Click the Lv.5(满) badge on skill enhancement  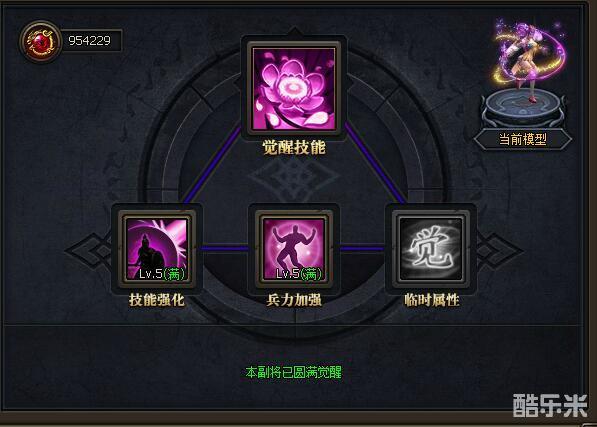(162, 274)
